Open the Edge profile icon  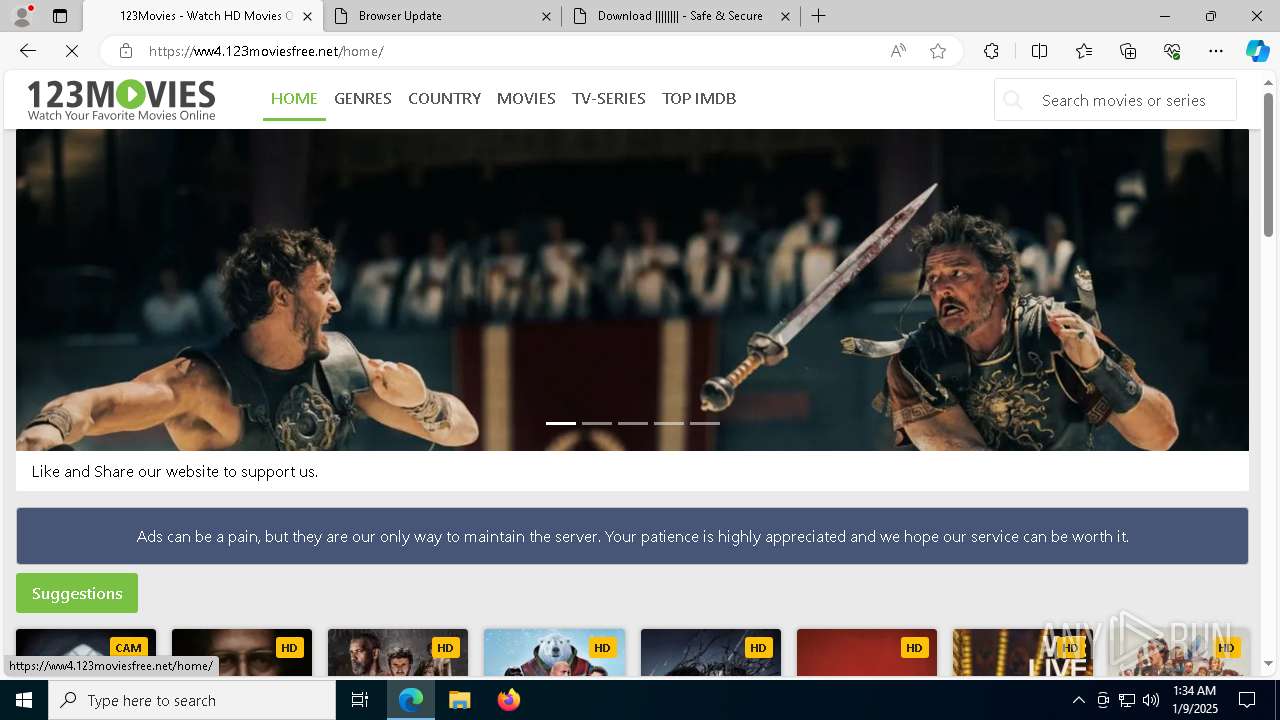(21, 16)
